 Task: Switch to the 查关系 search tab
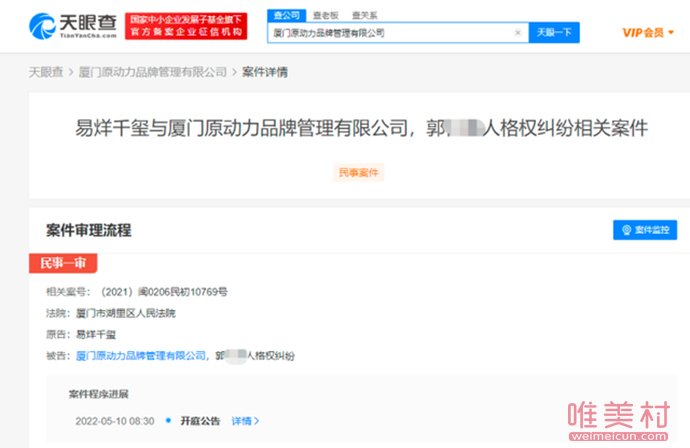(x=364, y=15)
